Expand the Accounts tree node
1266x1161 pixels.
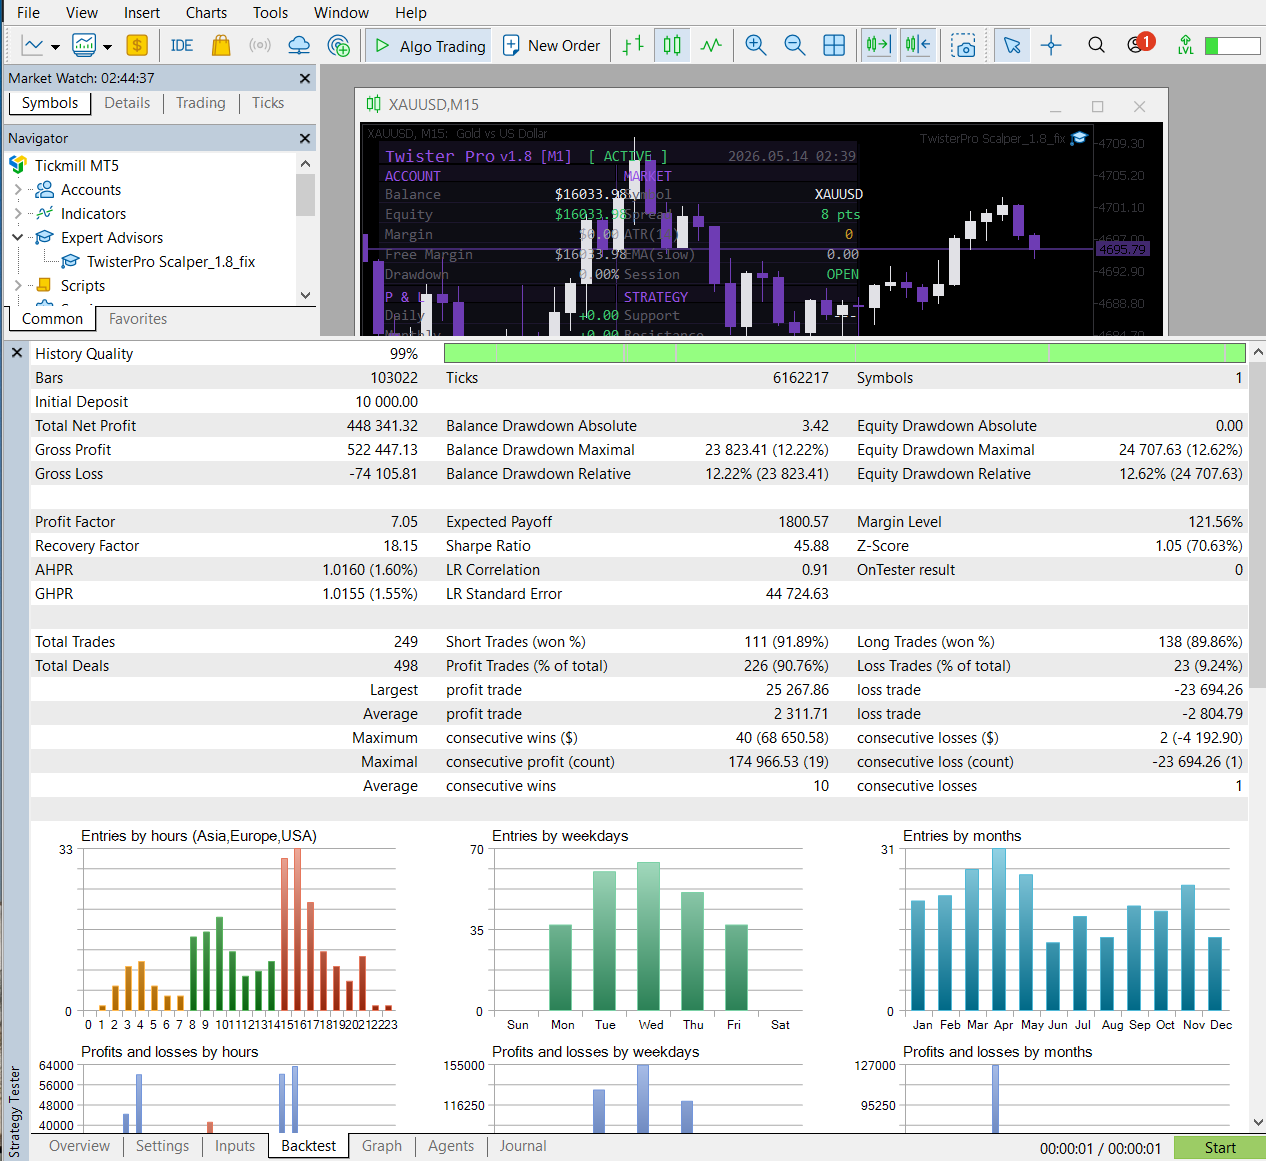18,190
